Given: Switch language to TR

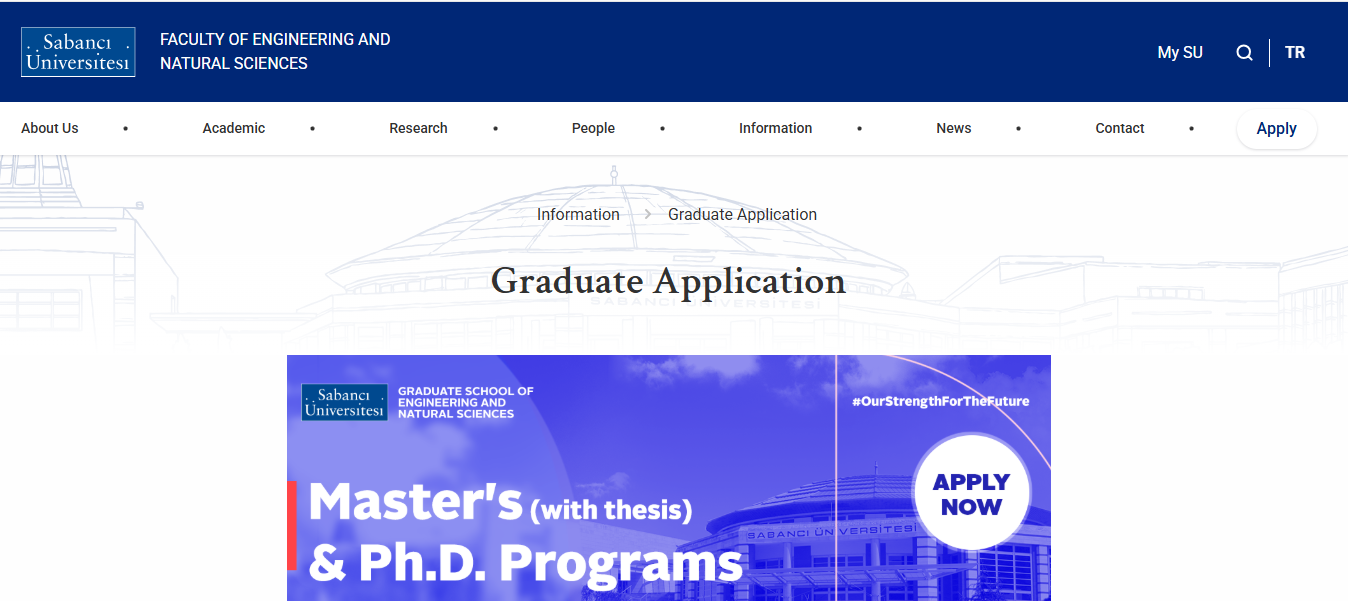Looking at the screenshot, I should point(1295,53).
